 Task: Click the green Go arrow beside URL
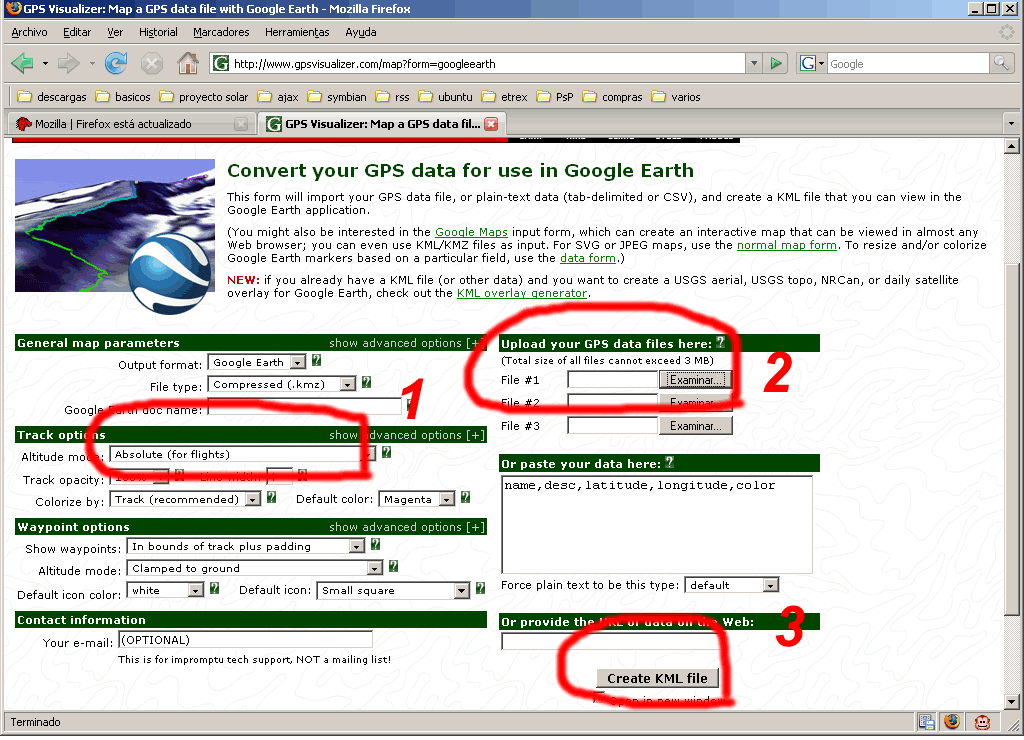[776, 63]
